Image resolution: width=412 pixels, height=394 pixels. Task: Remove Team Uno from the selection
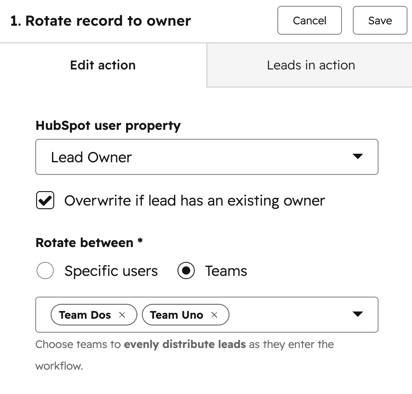[214, 315]
